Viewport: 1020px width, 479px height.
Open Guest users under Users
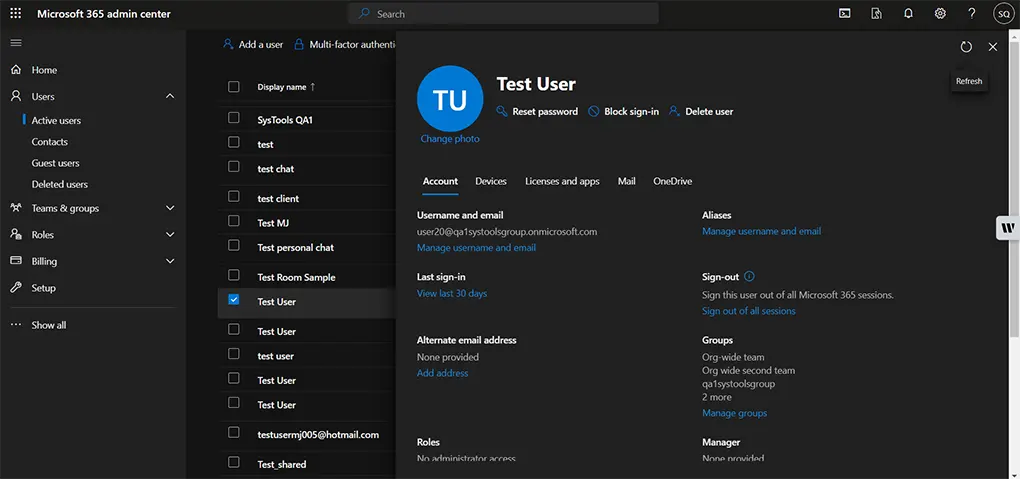click(x=55, y=163)
